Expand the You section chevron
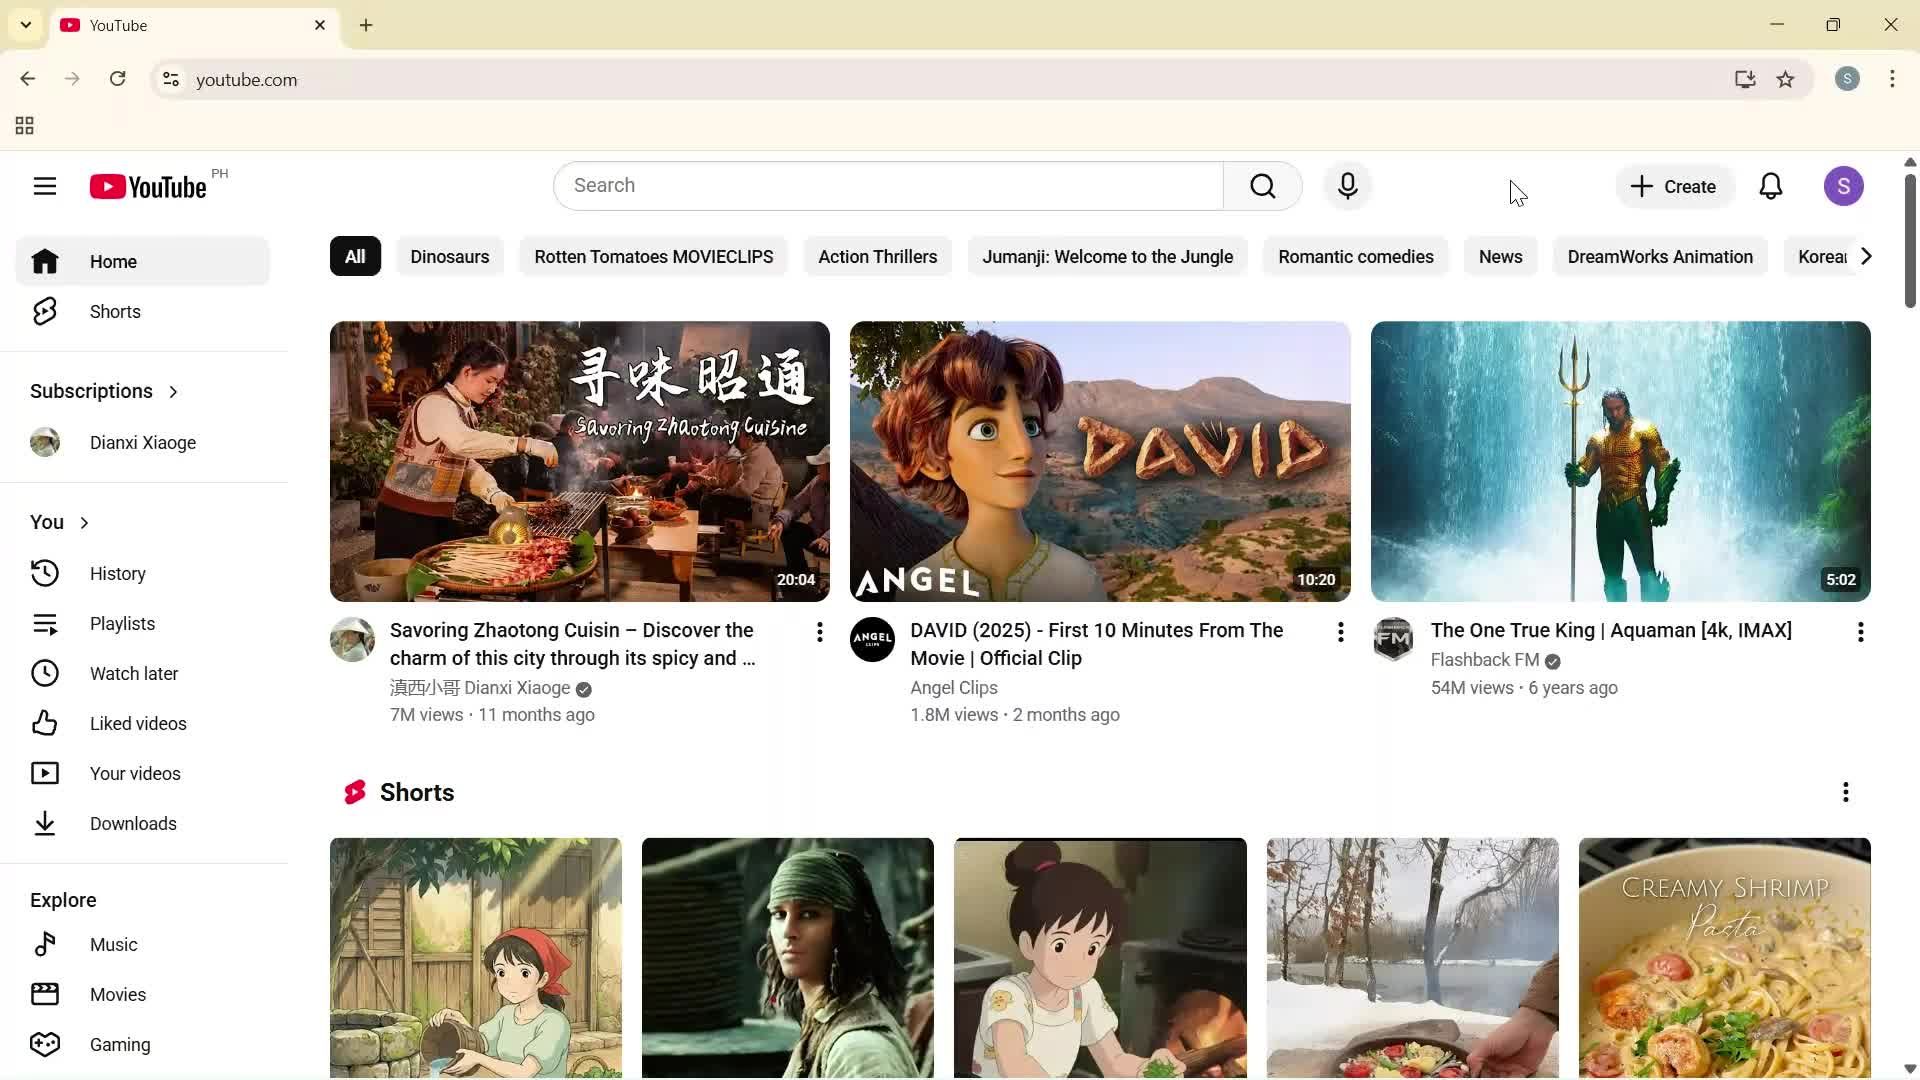The image size is (1920, 1080). click(x=84, y=521)
